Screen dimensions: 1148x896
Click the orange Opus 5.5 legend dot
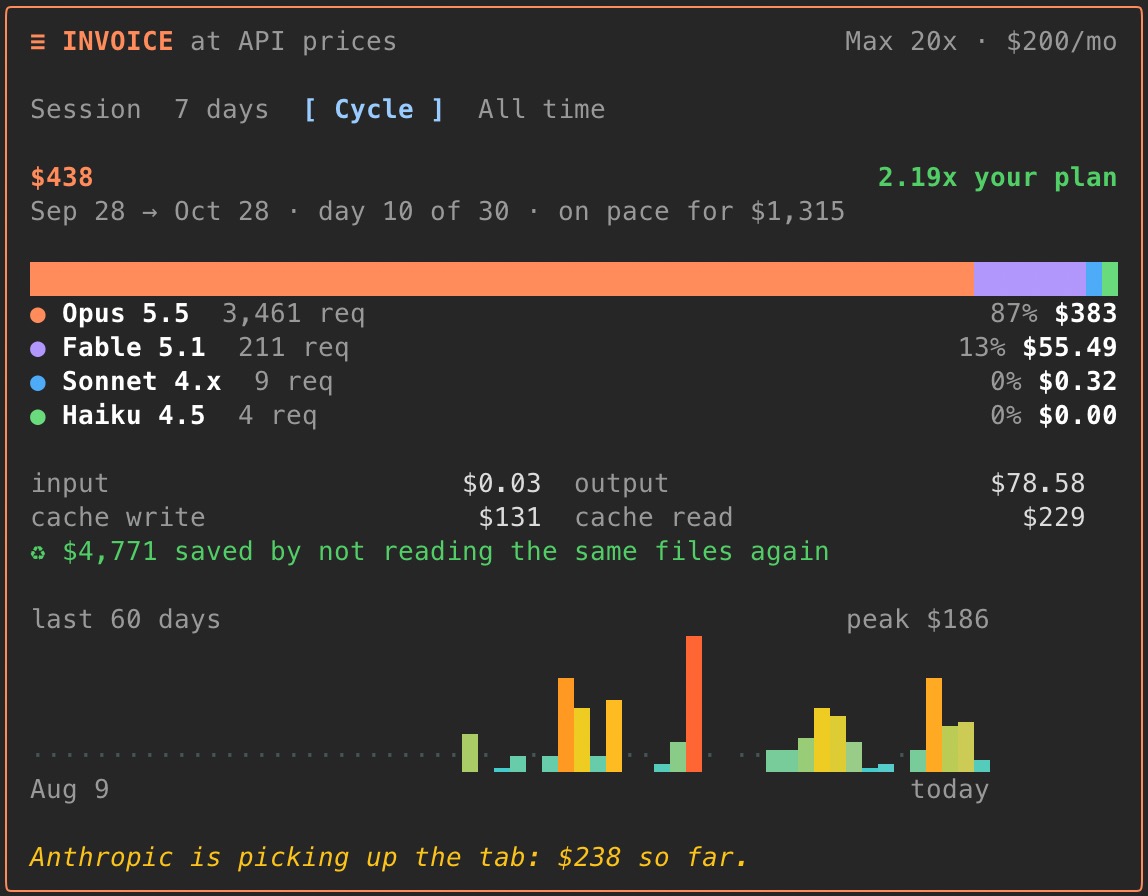point(38,315)
